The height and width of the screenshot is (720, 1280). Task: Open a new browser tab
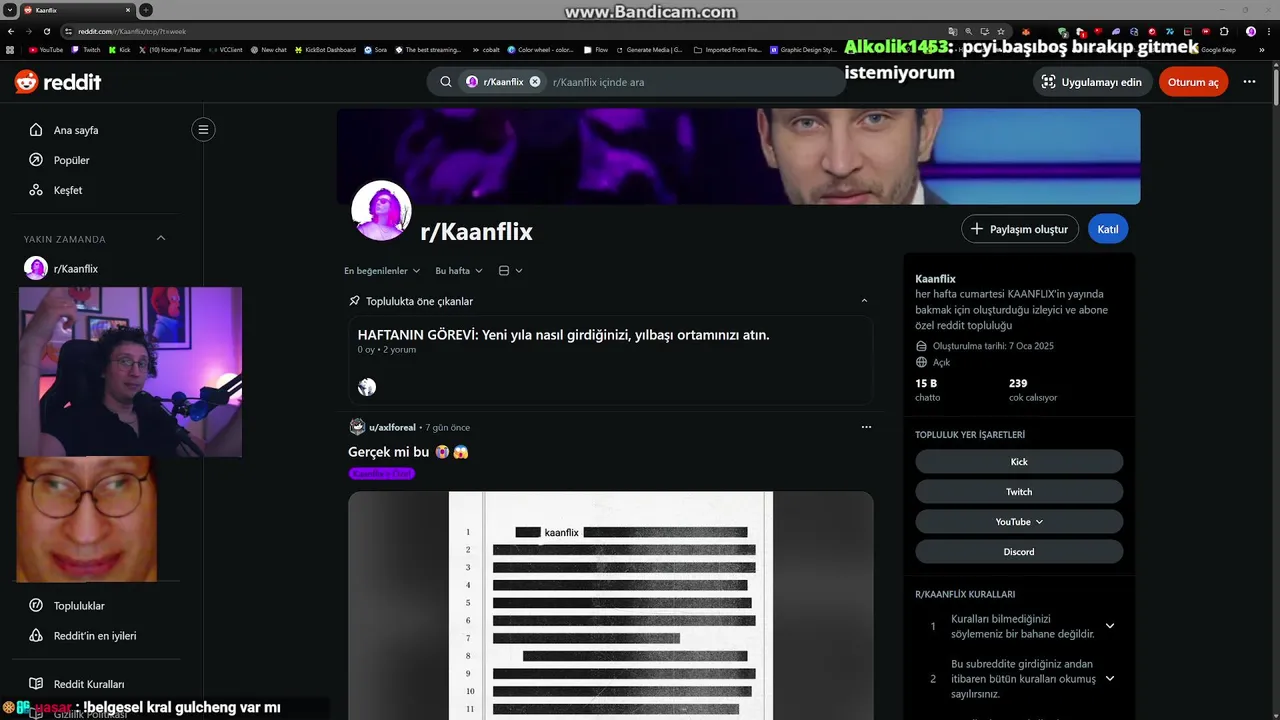pos(146,10)
